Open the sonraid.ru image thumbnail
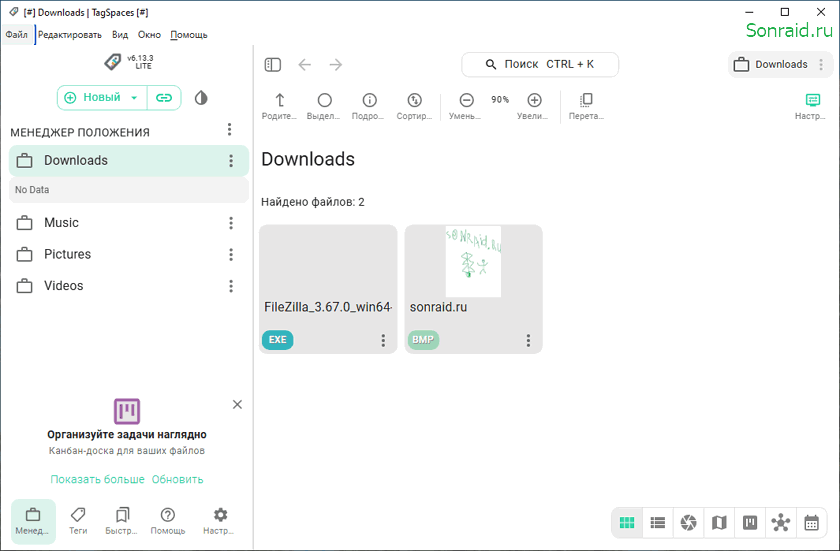840x551 pixels. pos(474,261)
